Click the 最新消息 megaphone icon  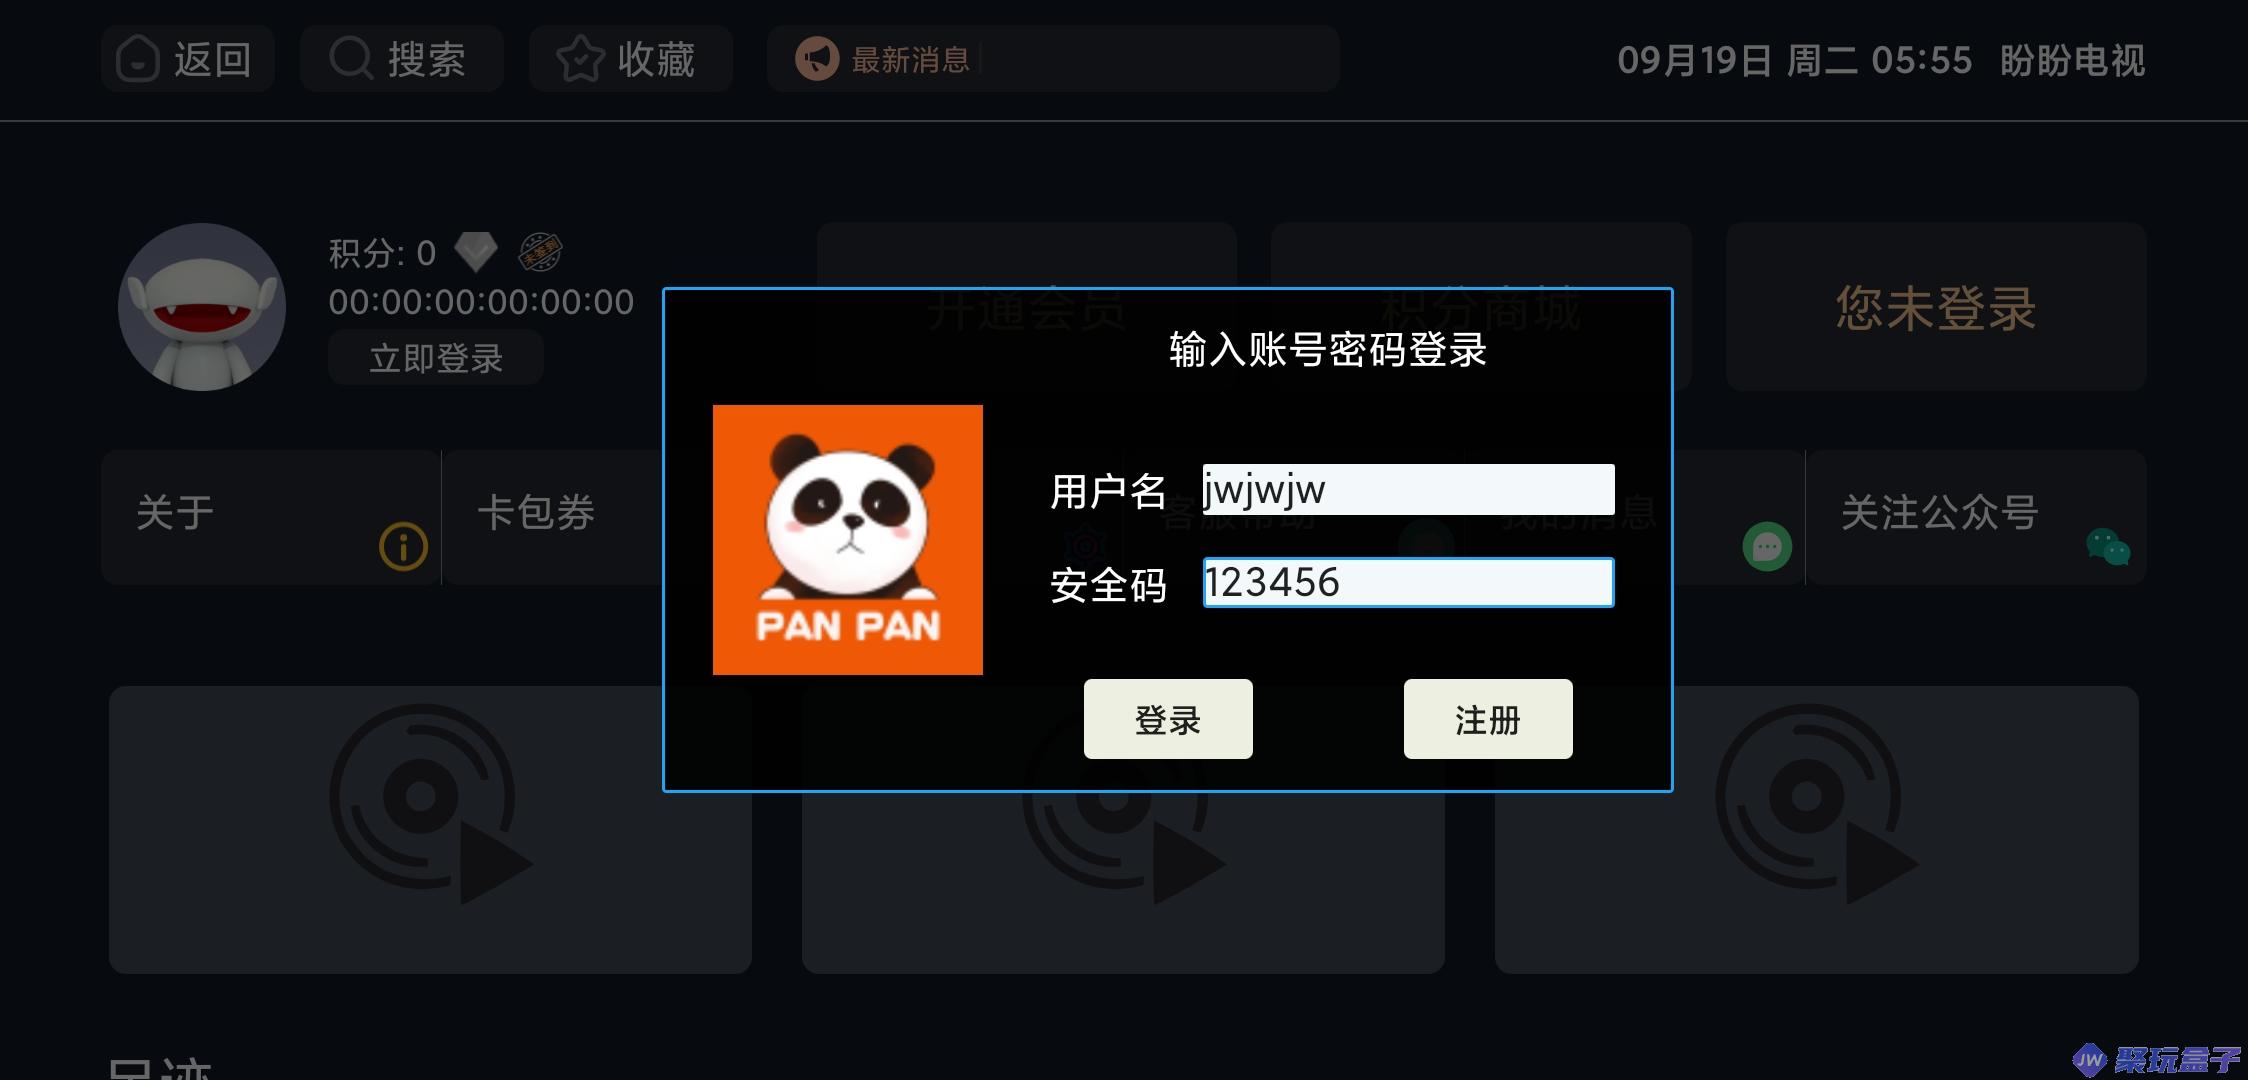(816, 59)
